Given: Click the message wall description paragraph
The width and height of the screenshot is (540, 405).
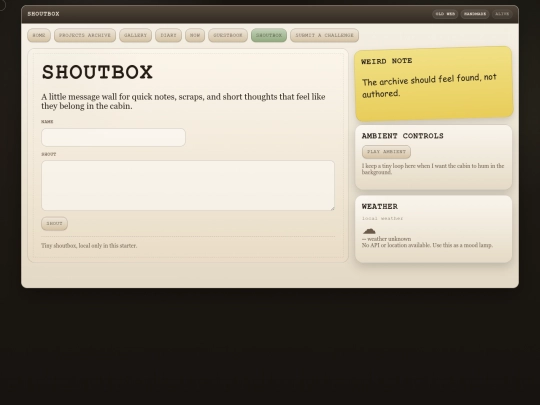Looking at the screenshot, I should coord(183,101).
